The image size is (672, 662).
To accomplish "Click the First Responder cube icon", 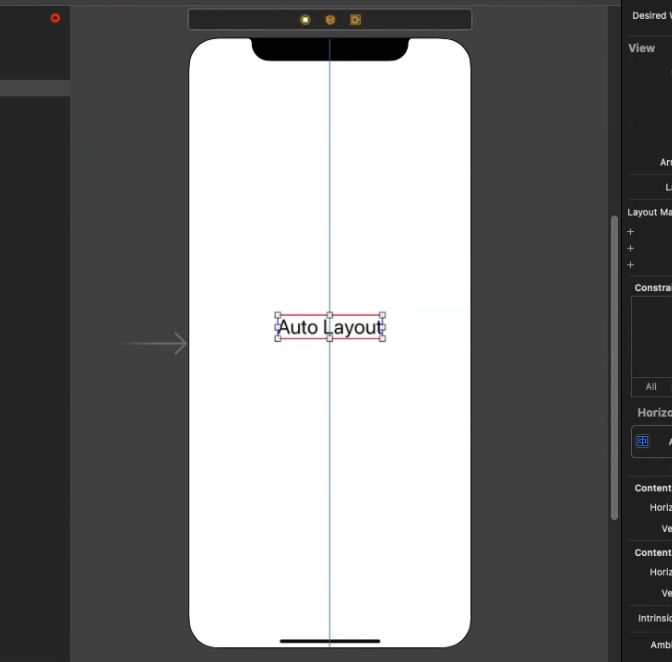I will pyautogui.click(x=330, y=20).
